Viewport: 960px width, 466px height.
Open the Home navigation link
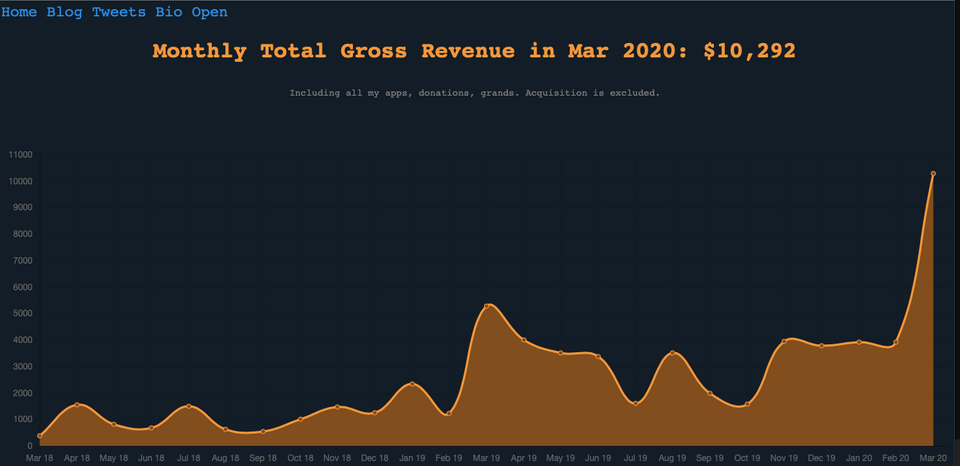pos(19,12)
